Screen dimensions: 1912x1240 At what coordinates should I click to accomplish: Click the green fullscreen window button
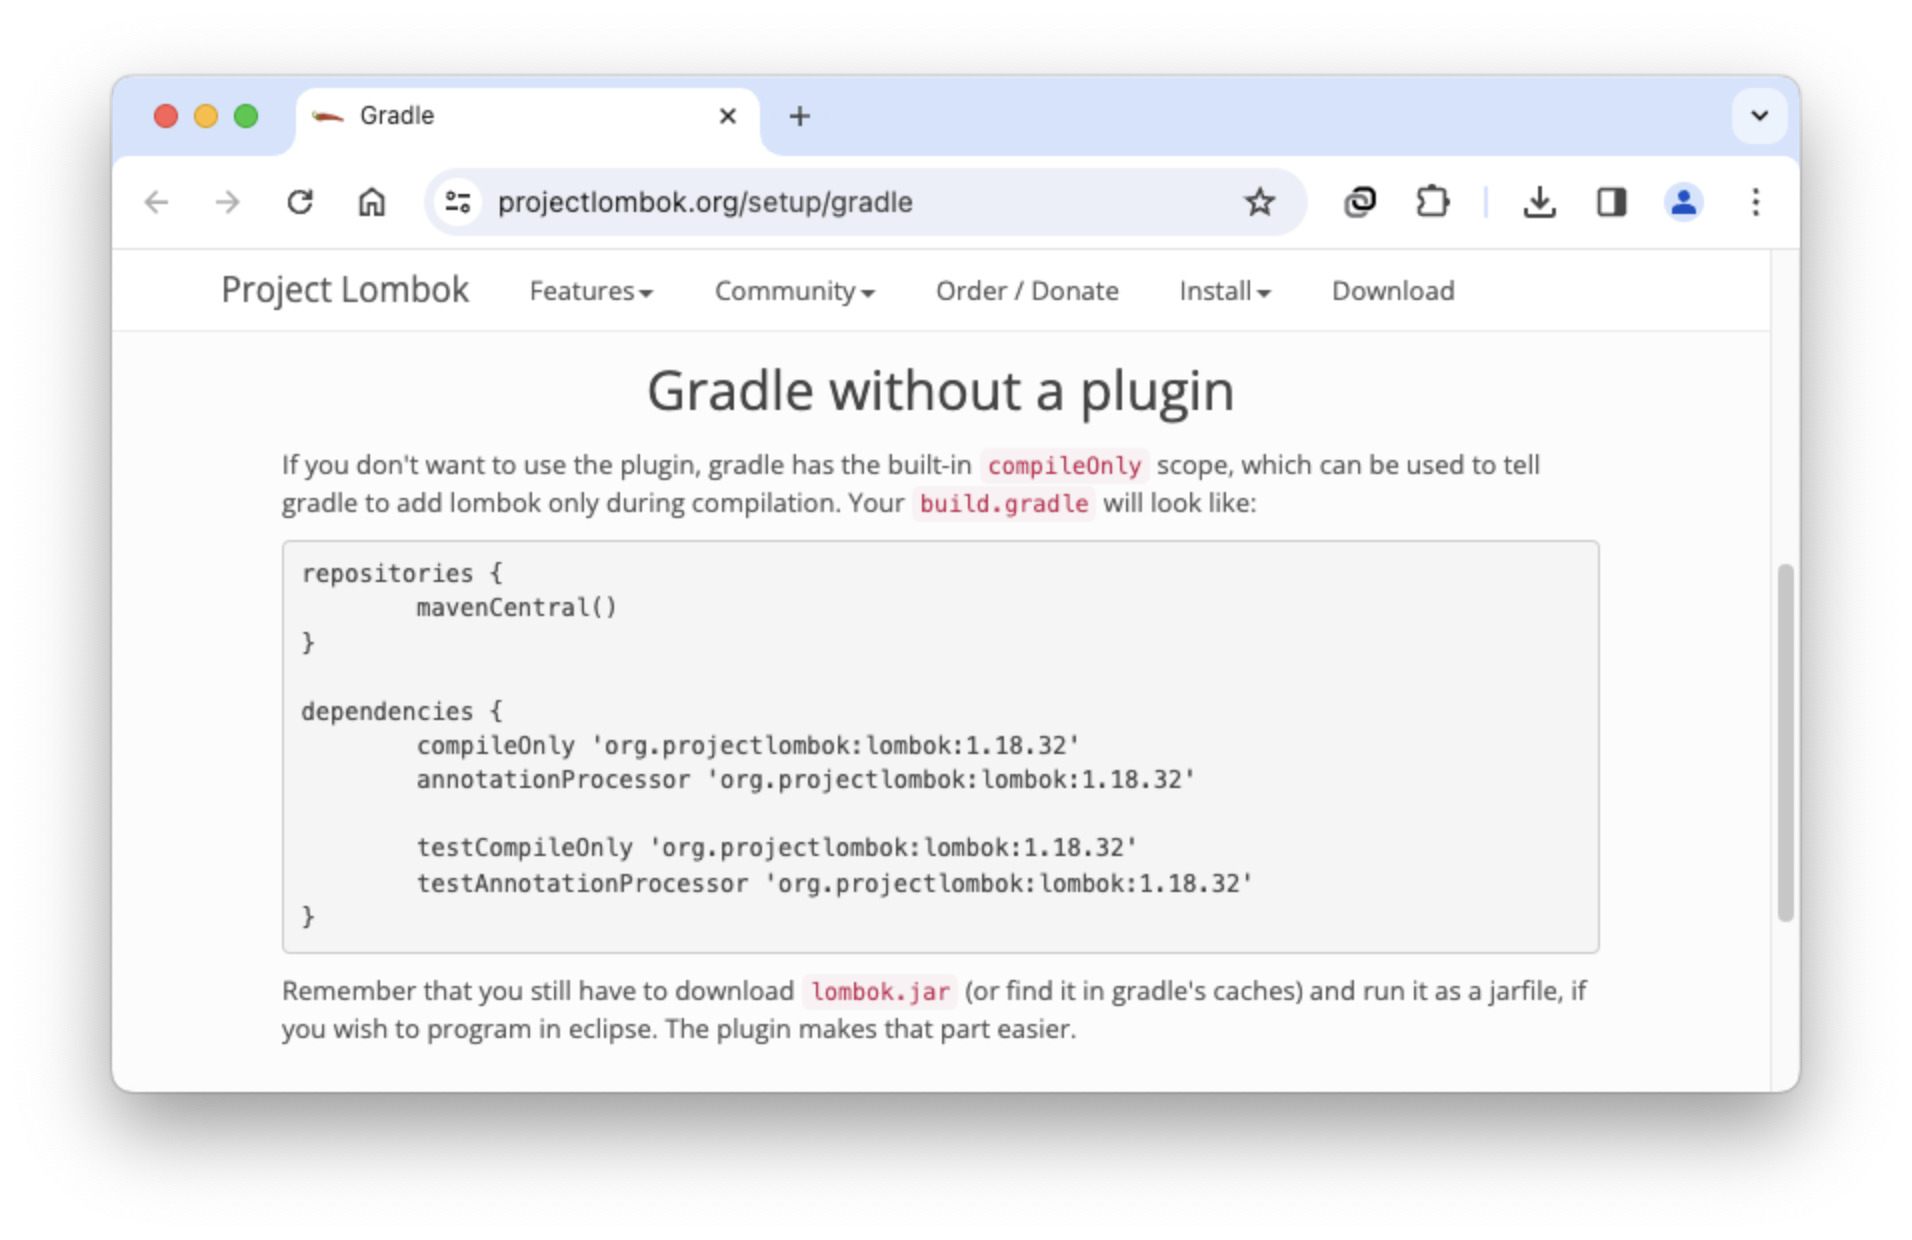click(246, 116)
